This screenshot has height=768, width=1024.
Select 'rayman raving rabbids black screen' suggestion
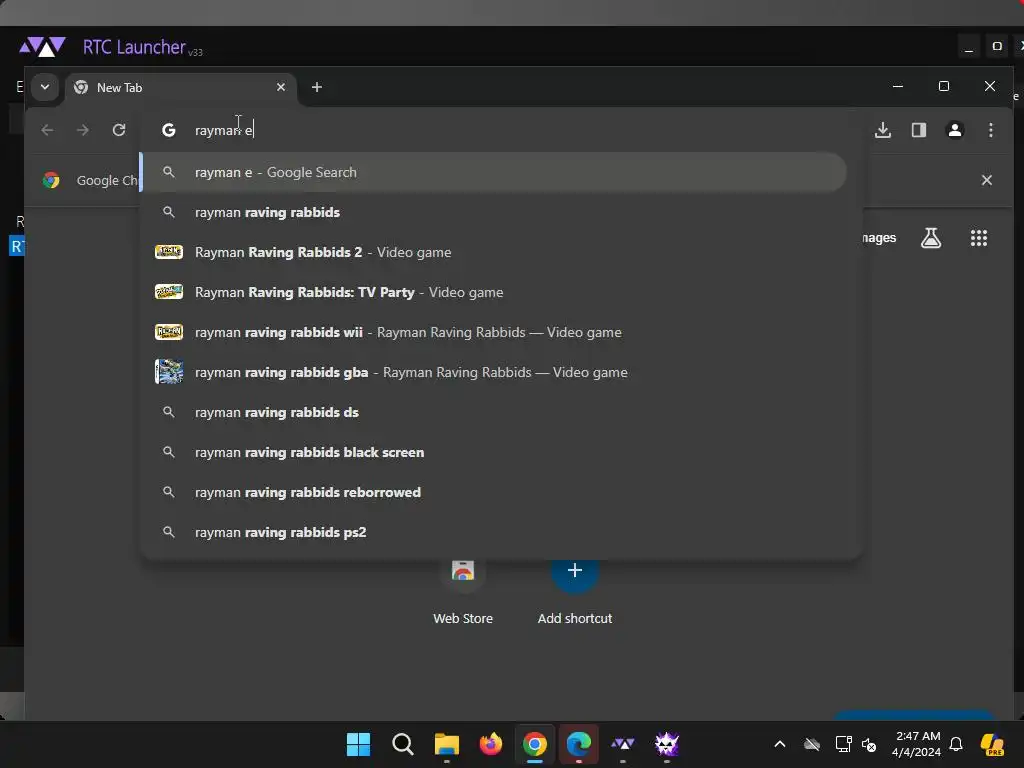tap(494, 452)
